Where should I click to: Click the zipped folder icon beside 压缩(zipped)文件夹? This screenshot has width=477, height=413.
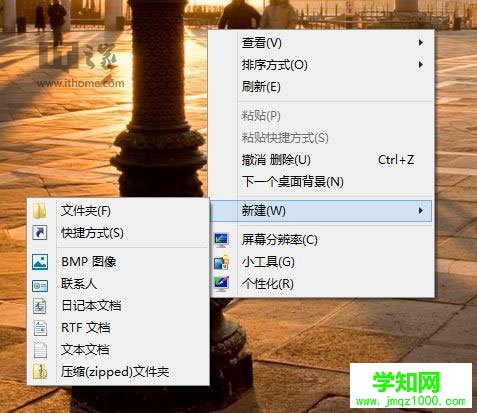tap(40, 372)
